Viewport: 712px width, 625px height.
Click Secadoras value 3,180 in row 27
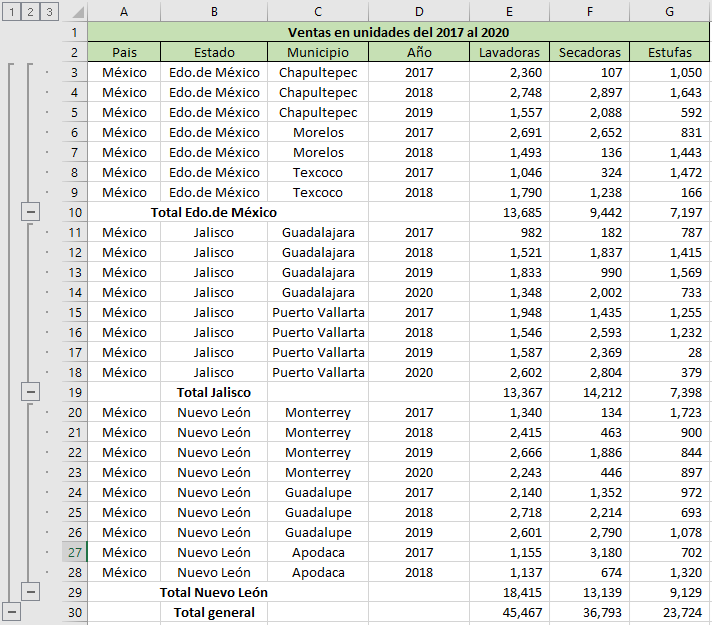click(589, 552)
